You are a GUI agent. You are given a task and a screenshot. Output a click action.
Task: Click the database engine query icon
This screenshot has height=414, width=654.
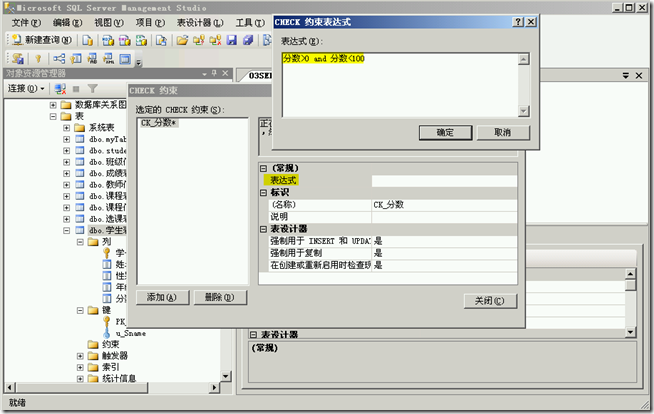87,40
